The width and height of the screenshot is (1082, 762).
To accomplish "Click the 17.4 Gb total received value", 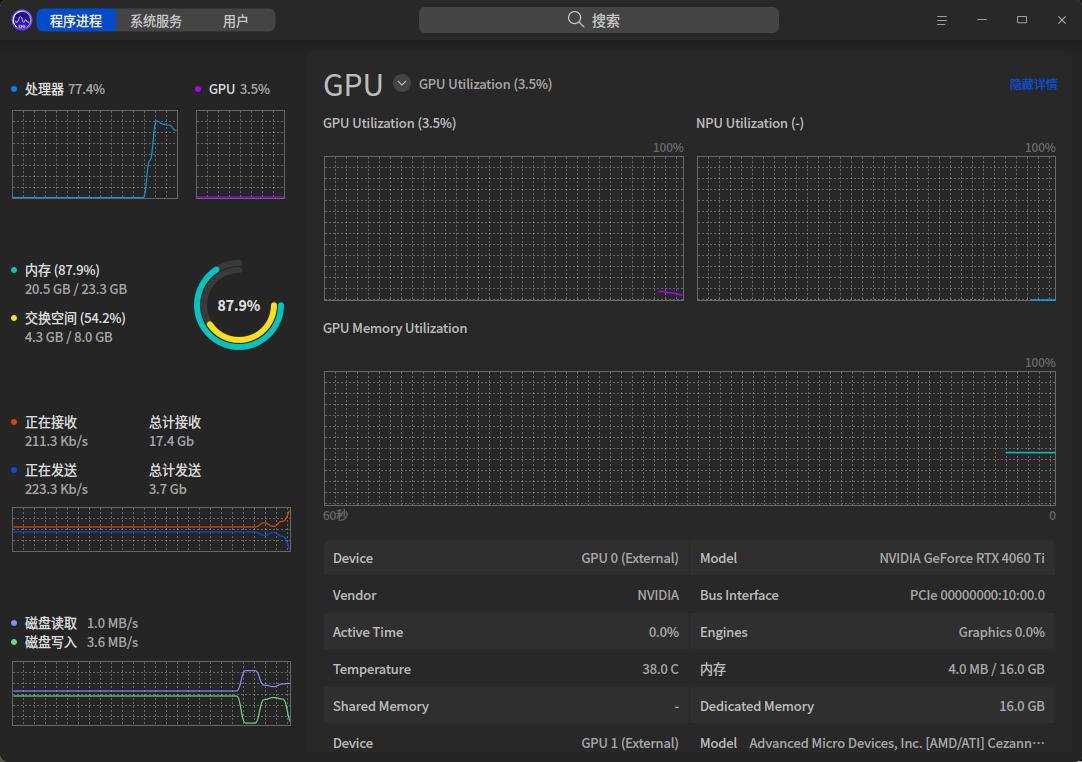I will click(171, 441).
